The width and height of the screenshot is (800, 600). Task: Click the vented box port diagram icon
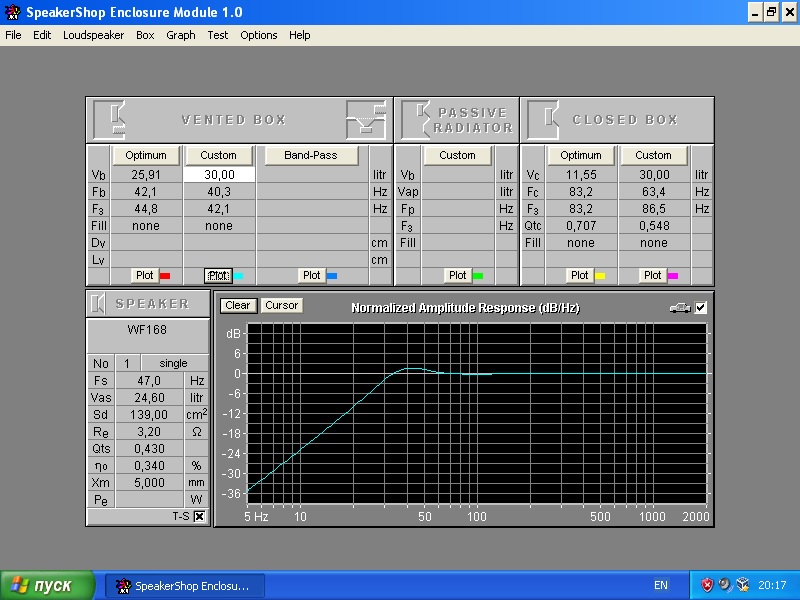point(365,119)
